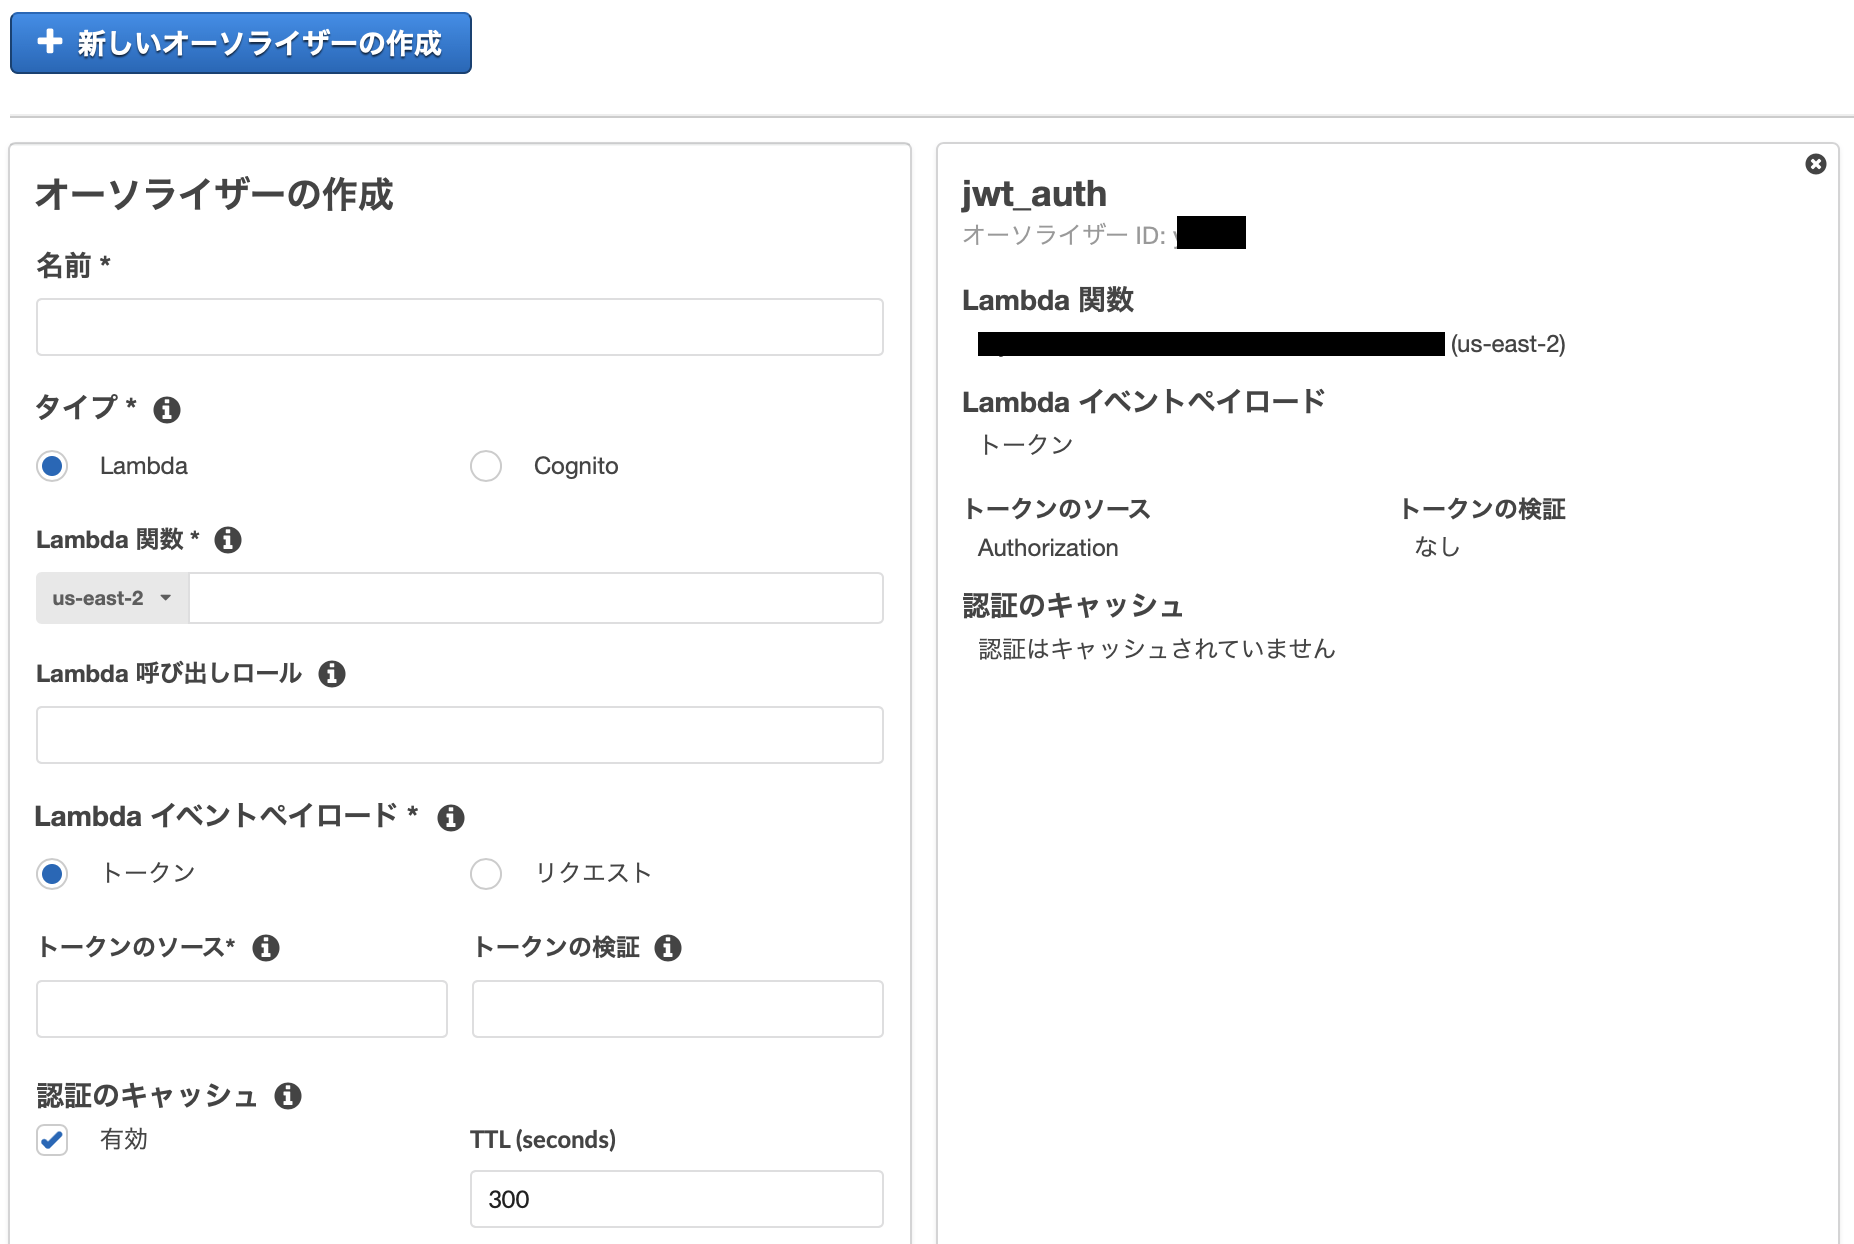Close the jwt_auth authorizer detail panel

coord(1816,164)
